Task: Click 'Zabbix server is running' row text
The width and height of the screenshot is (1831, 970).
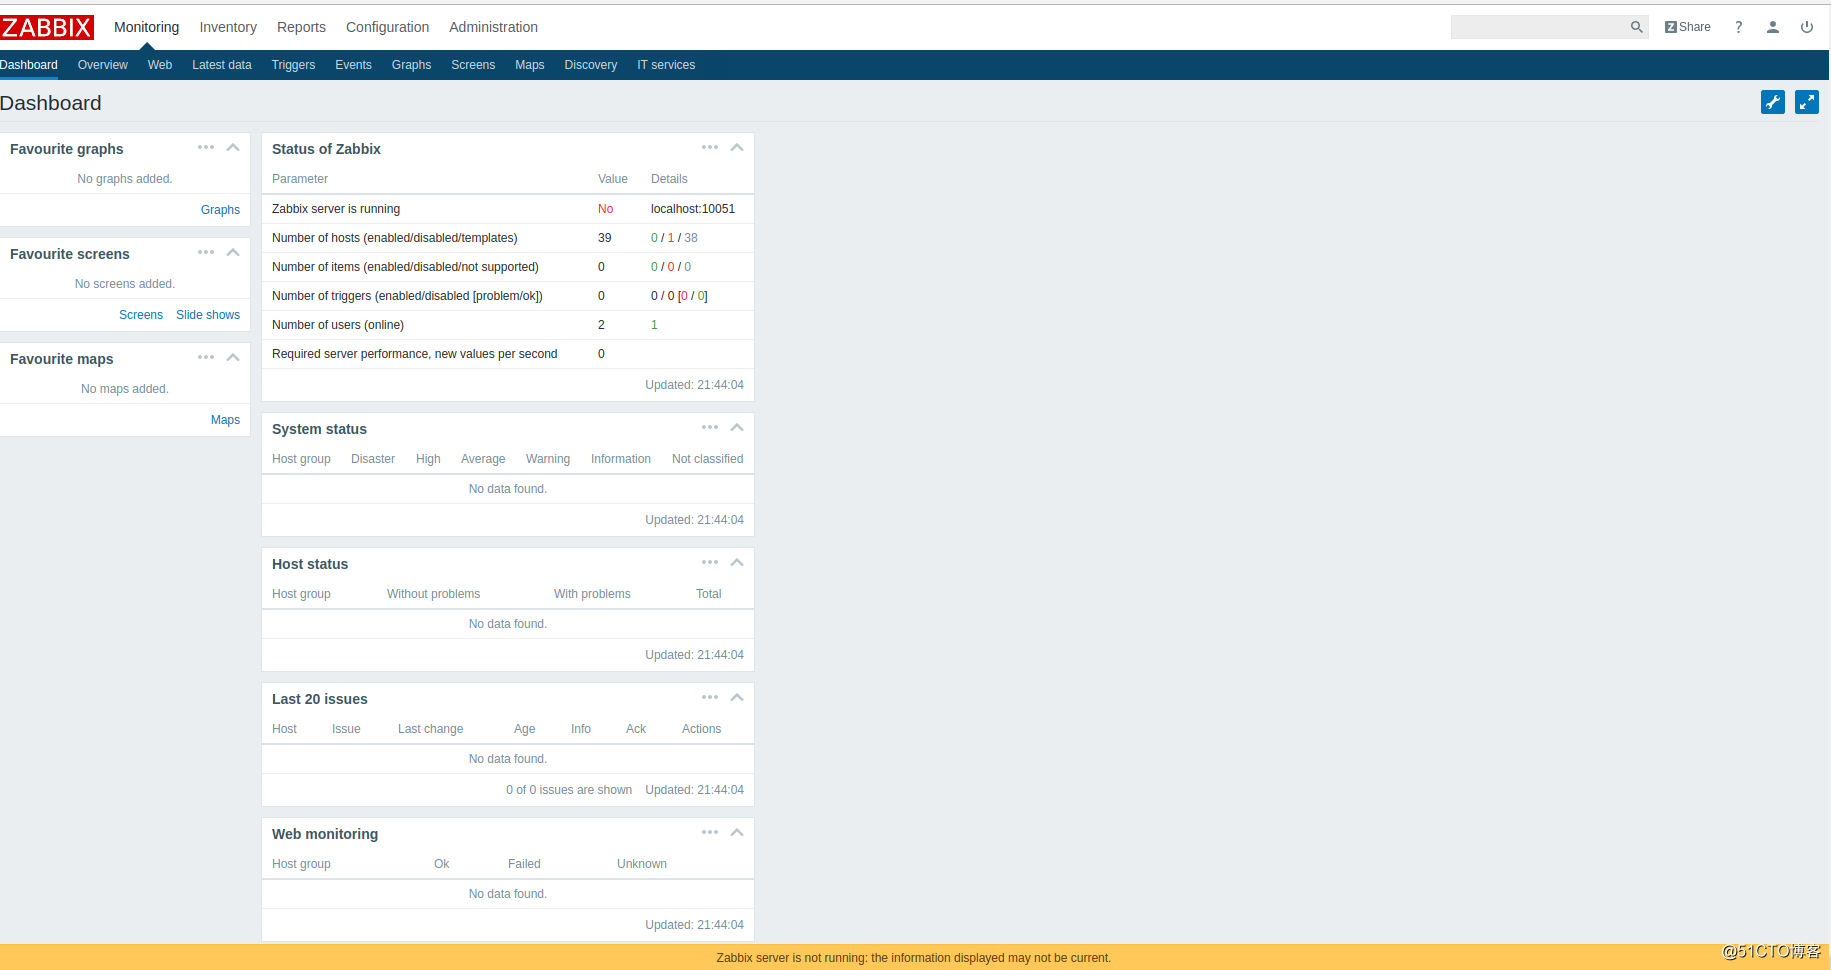Action: [336, 209]
